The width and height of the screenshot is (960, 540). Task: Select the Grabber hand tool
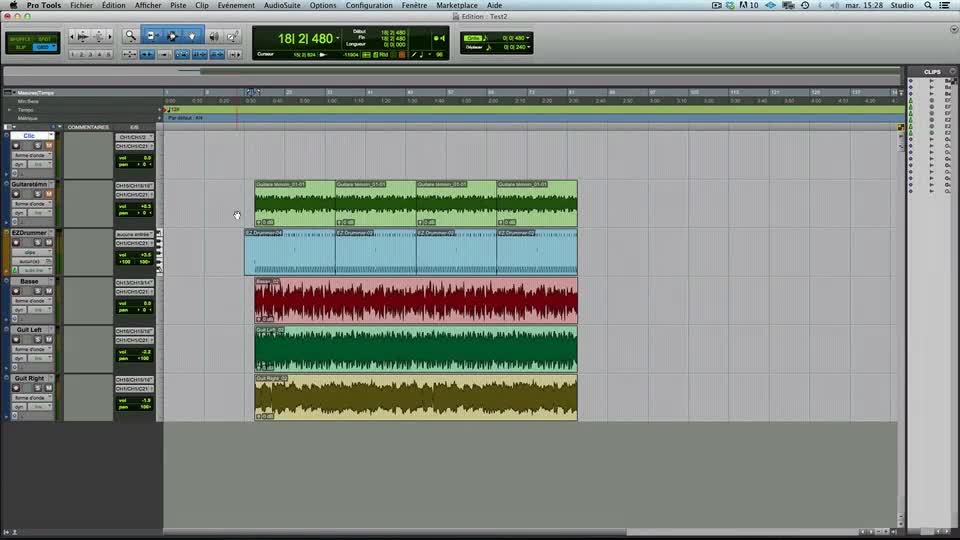192,36
